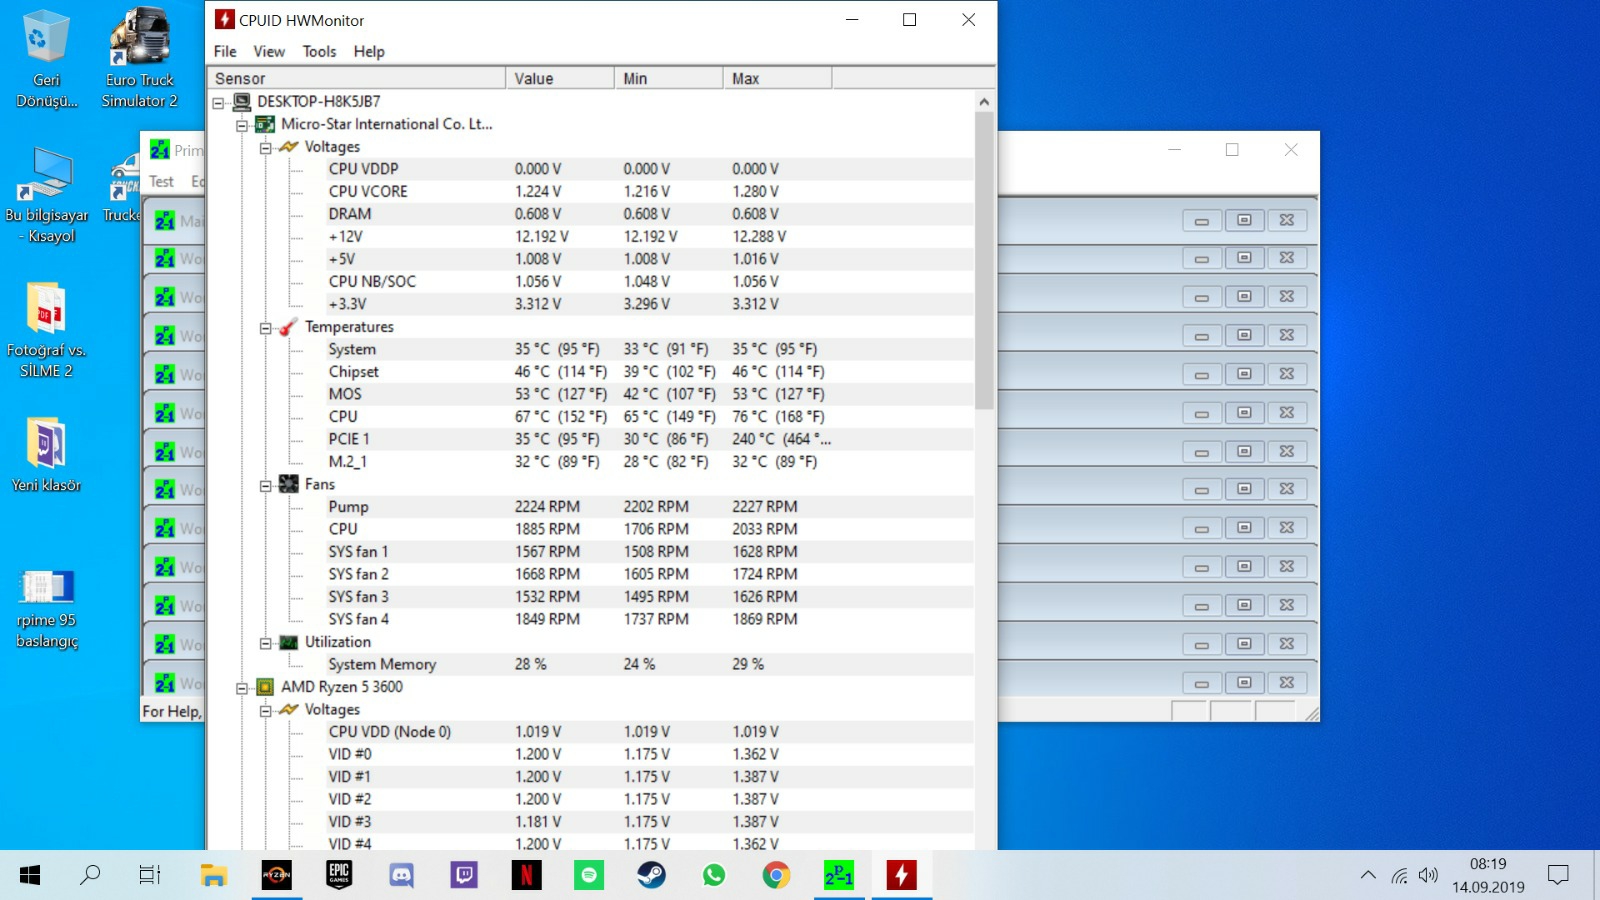Open Spotify from the taskbar
1600x900 pixels.
(x=589, y=876)
